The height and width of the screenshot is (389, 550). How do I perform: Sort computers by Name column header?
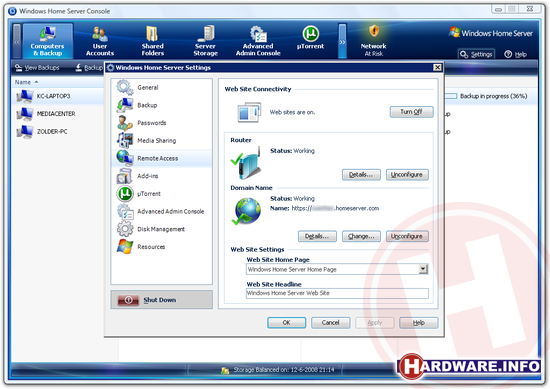coord(23,82)
